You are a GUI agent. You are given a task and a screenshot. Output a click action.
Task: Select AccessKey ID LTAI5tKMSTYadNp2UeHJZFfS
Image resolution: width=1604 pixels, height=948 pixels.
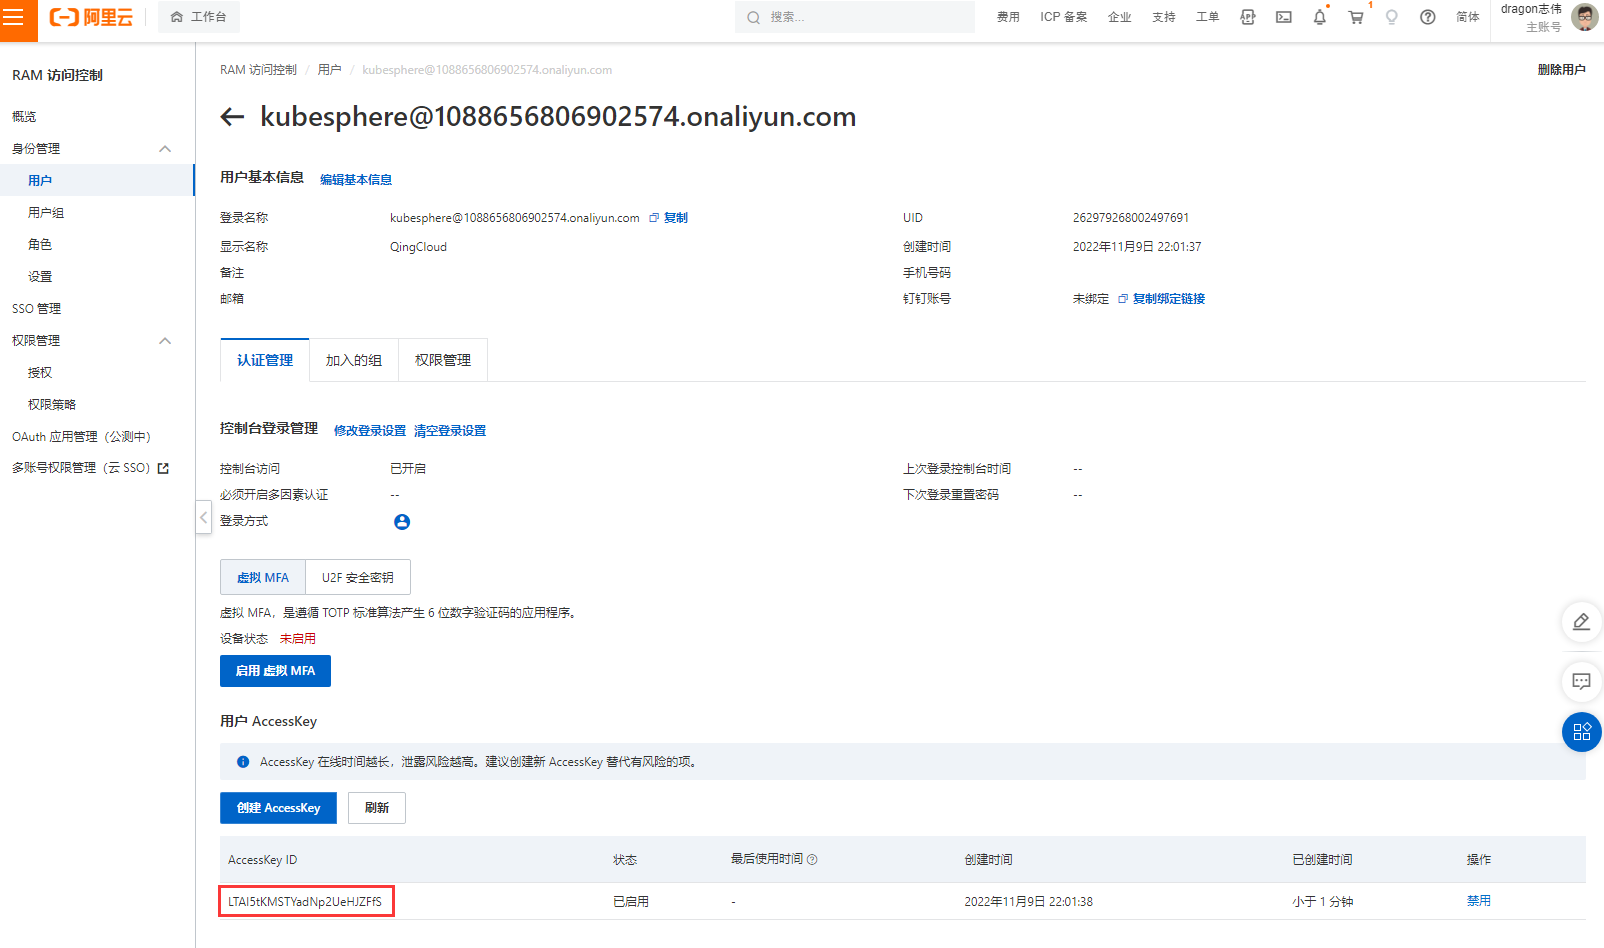click(305, 902)
